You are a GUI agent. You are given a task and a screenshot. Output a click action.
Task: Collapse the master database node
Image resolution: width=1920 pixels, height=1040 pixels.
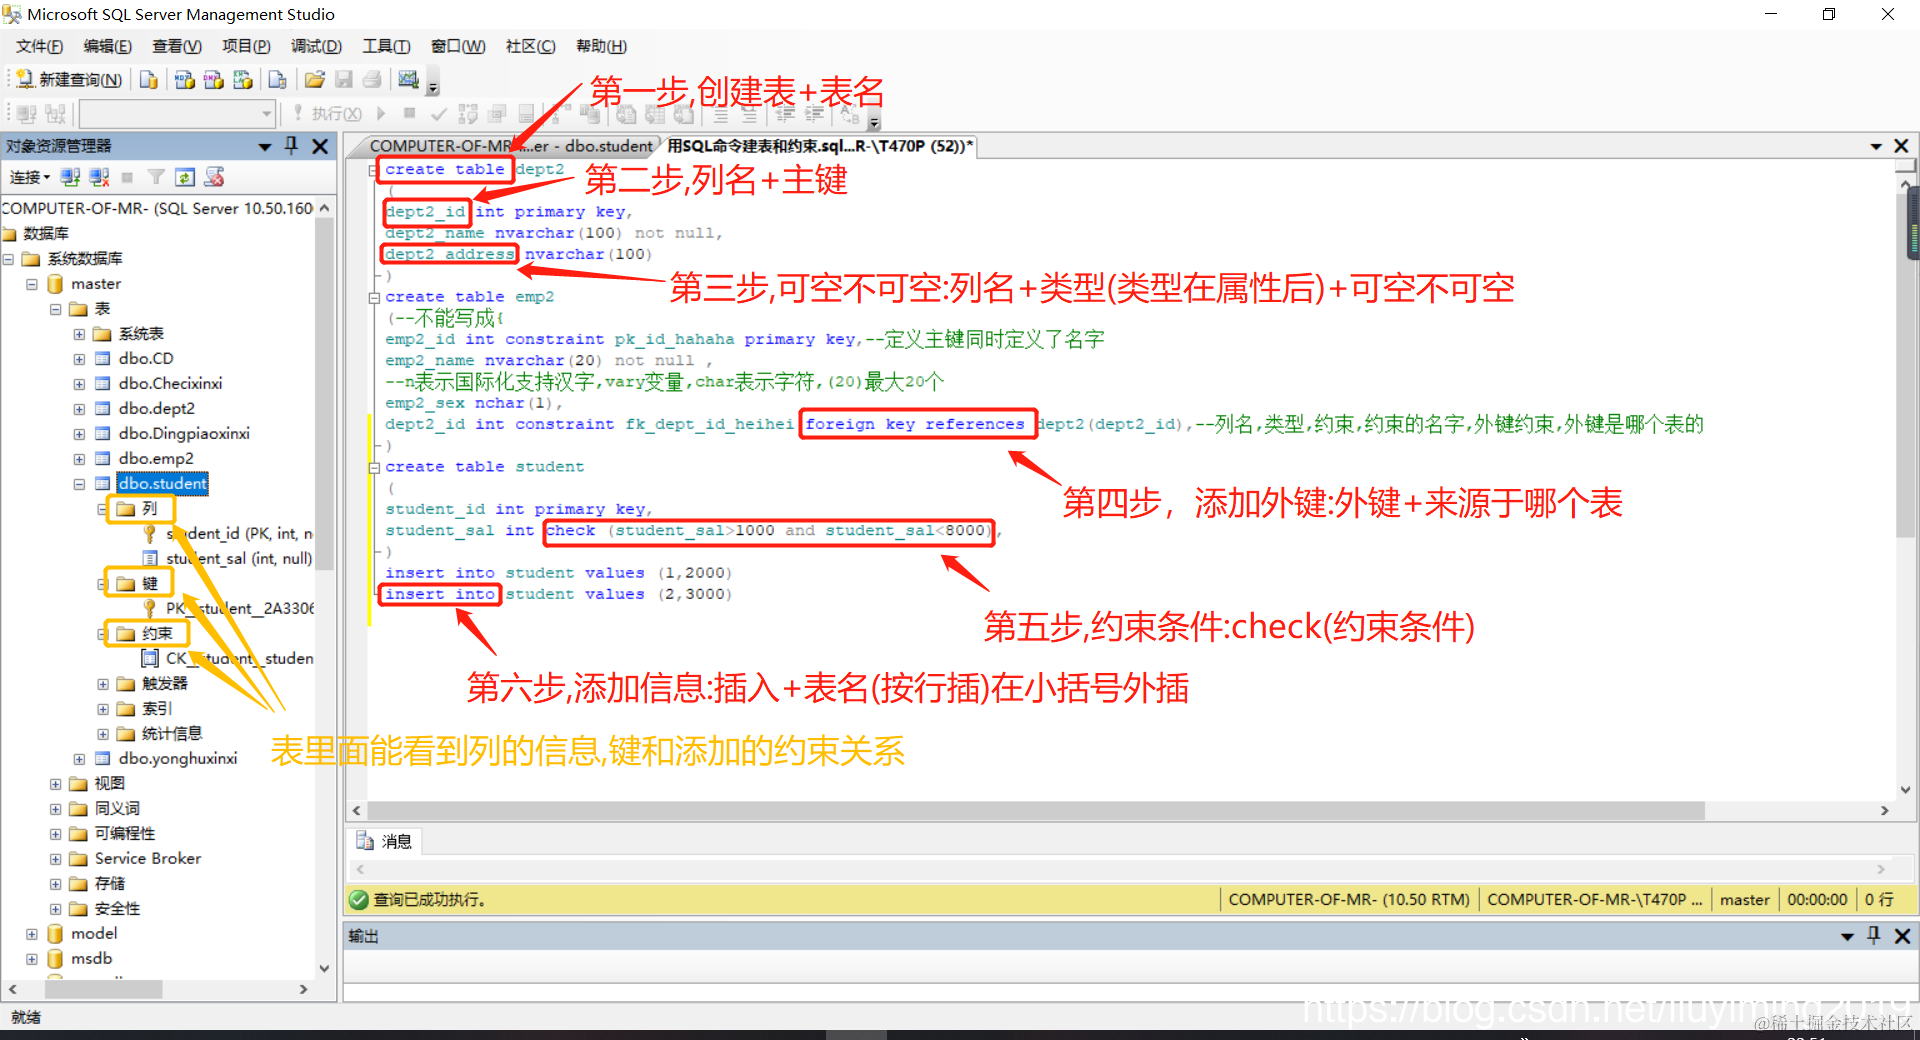pyautogui.click(x=32, y=284)
